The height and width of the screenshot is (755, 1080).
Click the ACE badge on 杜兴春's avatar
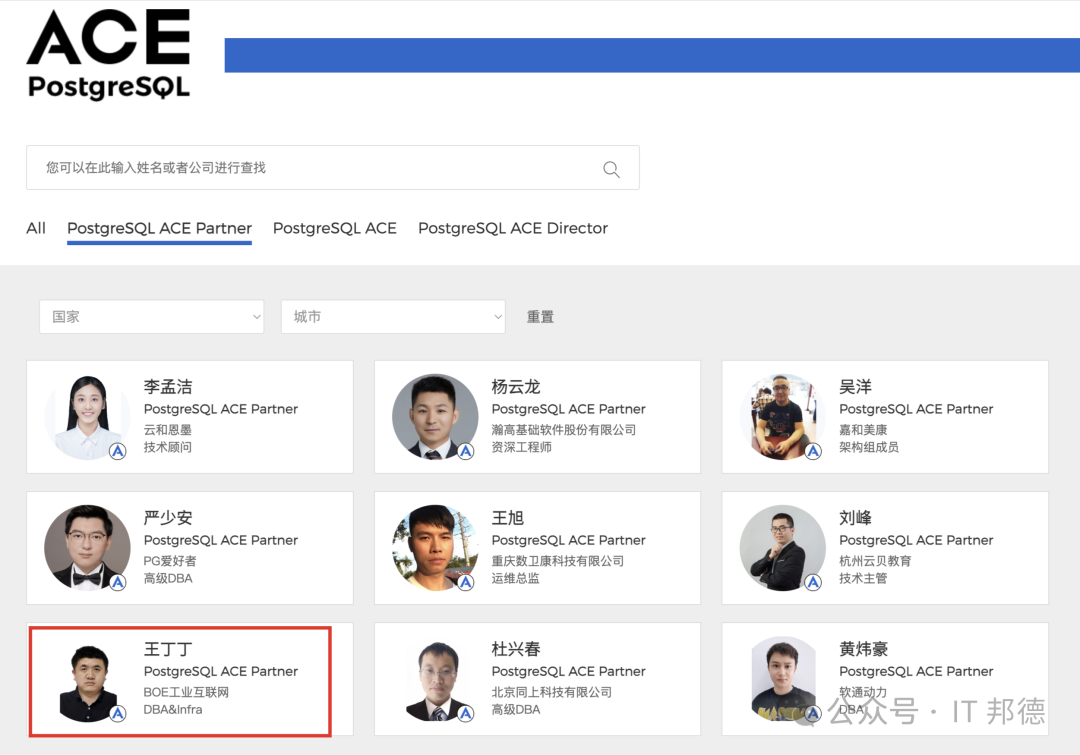point(466,713)
